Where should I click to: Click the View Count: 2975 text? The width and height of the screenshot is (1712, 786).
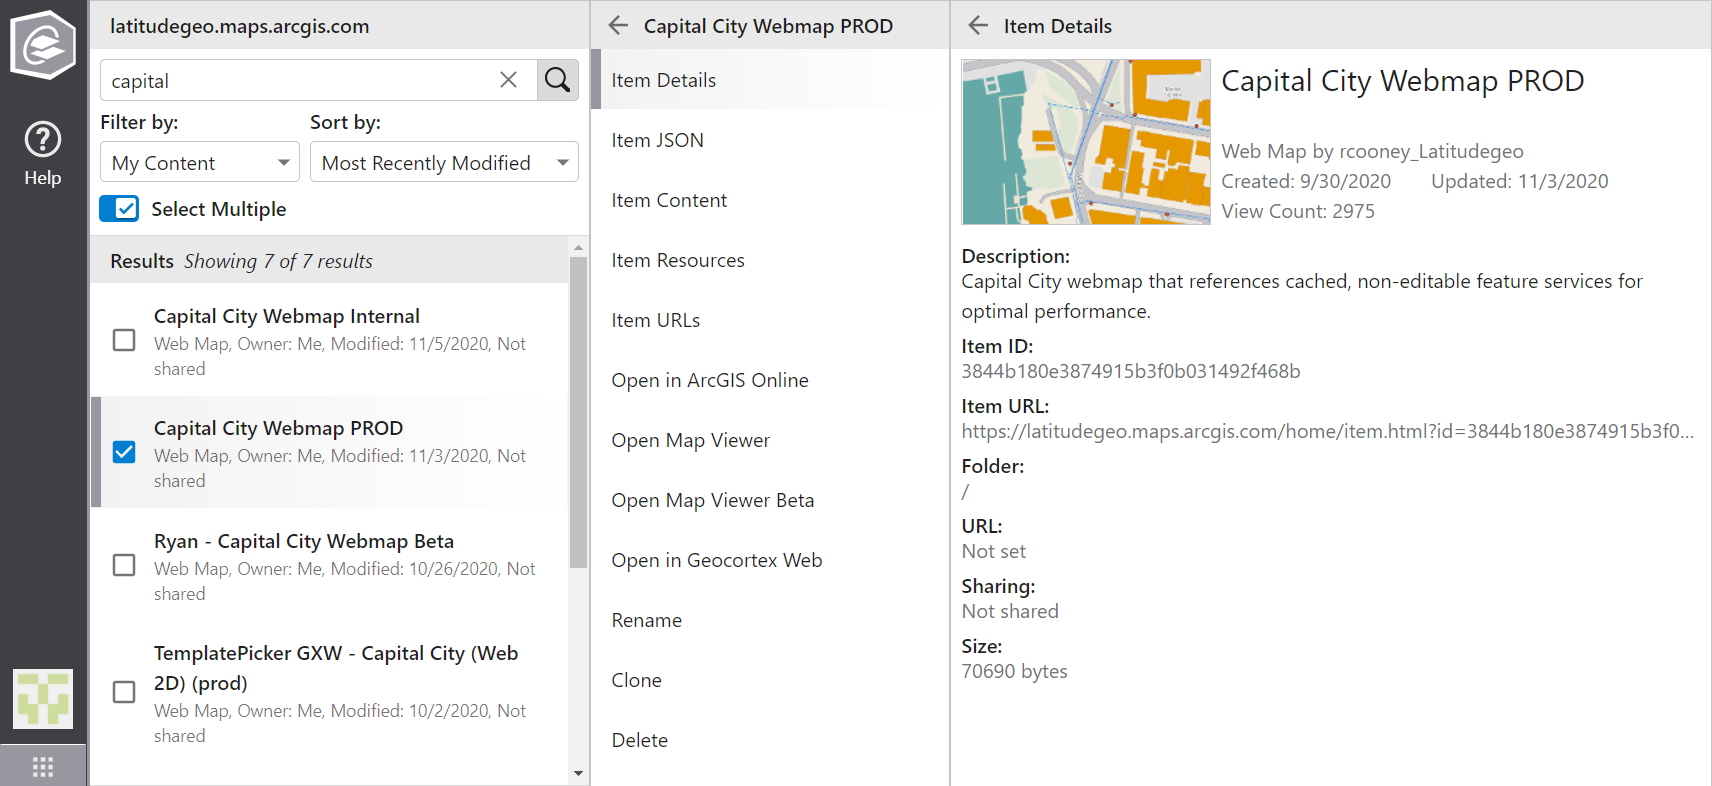tap(1298, 211)
